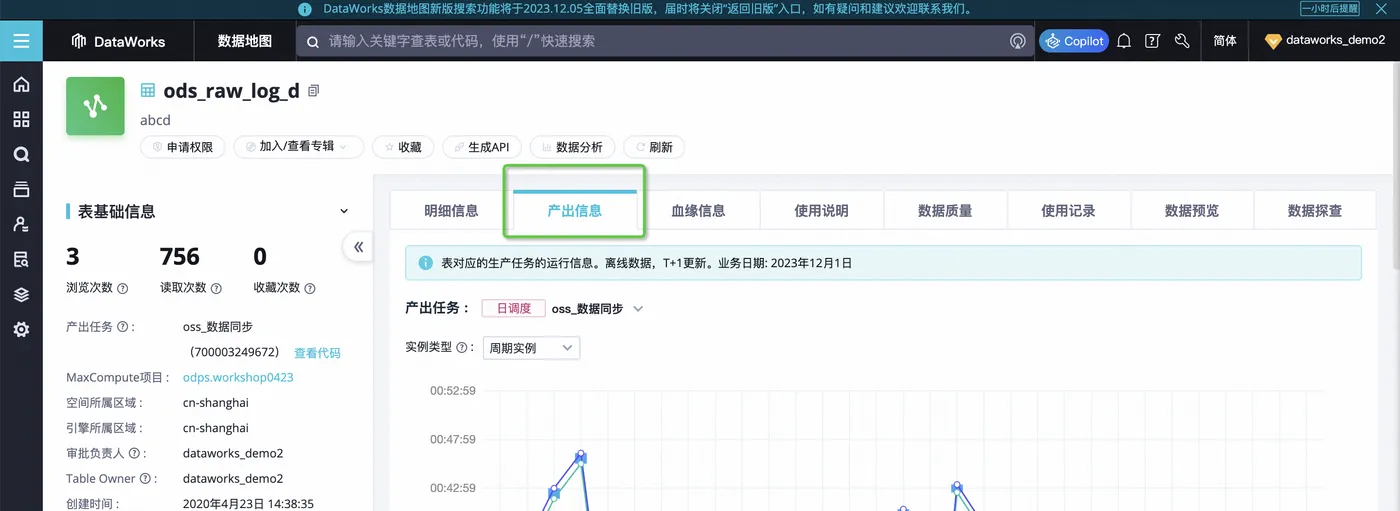Click the help icon beside 实例类型
Image resolution: width=1400 pixels, height=511 pixels.
462,348
